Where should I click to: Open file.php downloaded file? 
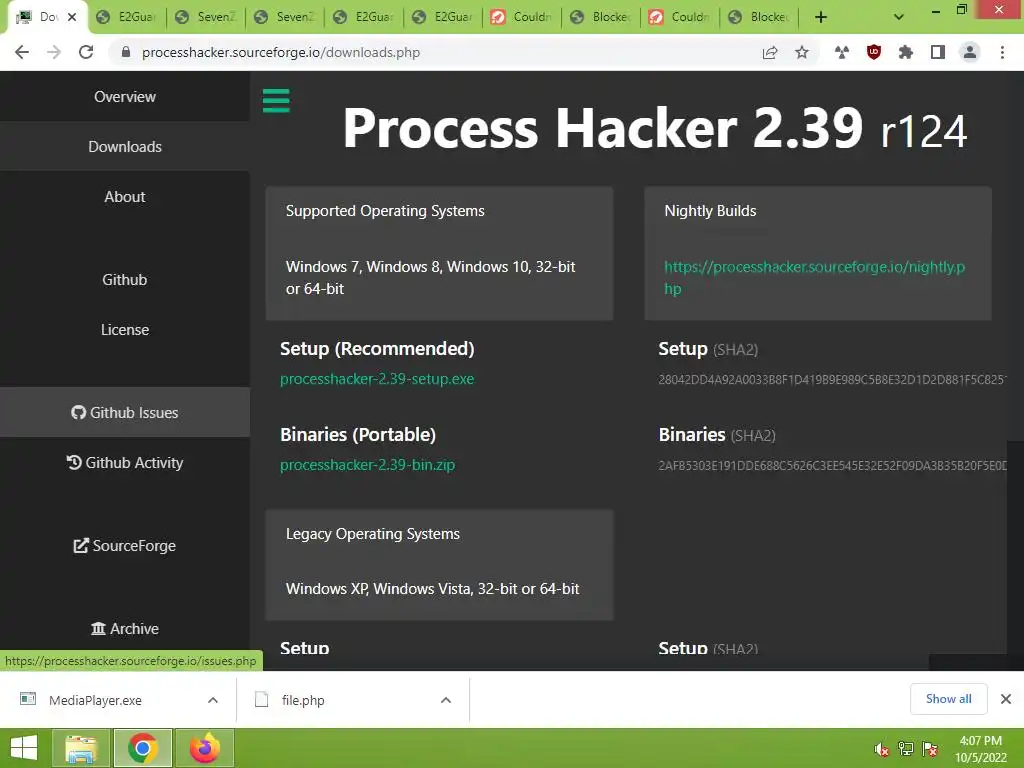pyautogui.click(x=302, y=700)
